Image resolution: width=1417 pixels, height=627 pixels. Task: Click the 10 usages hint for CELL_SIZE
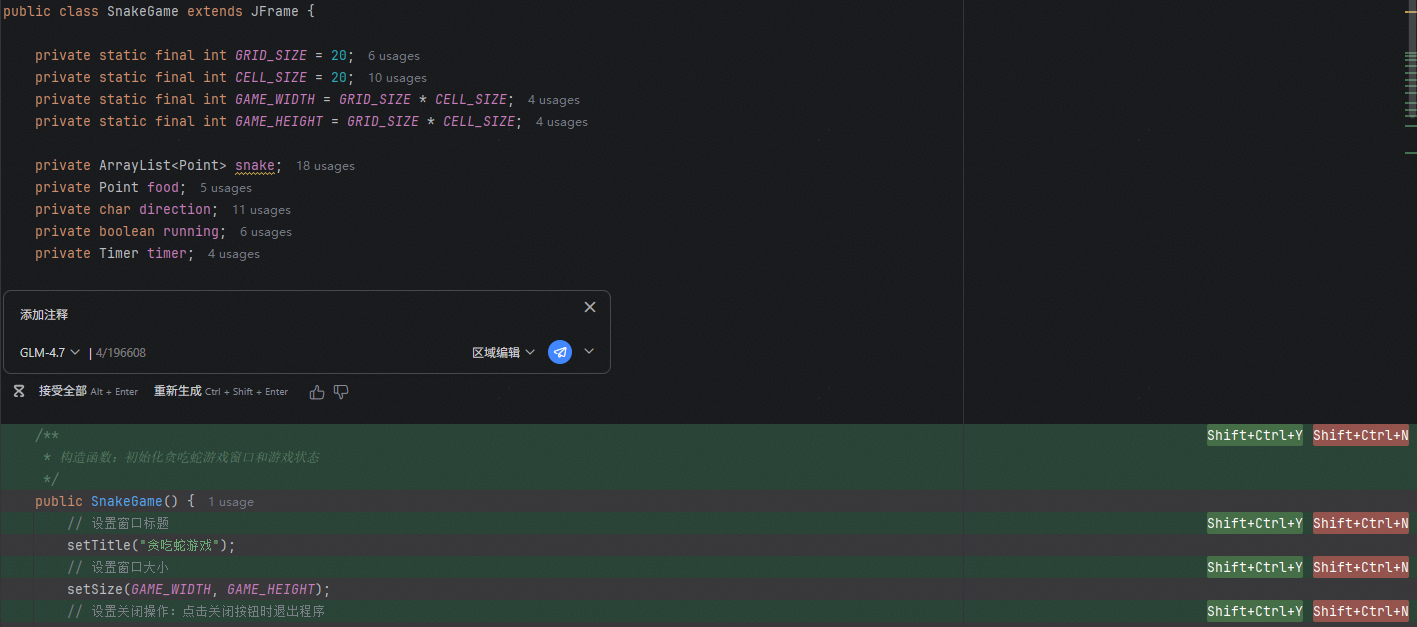point(397,78)
